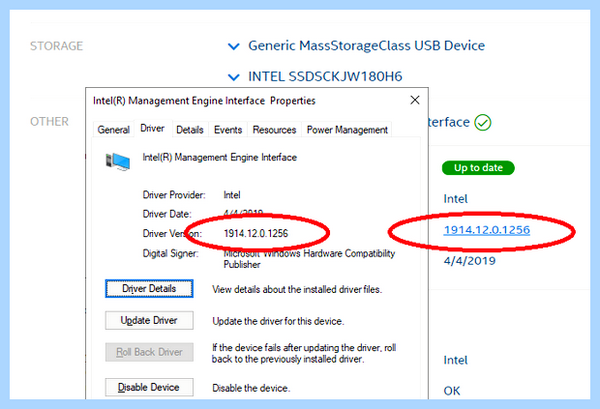Click the Driver Date label

click(167, 214)
